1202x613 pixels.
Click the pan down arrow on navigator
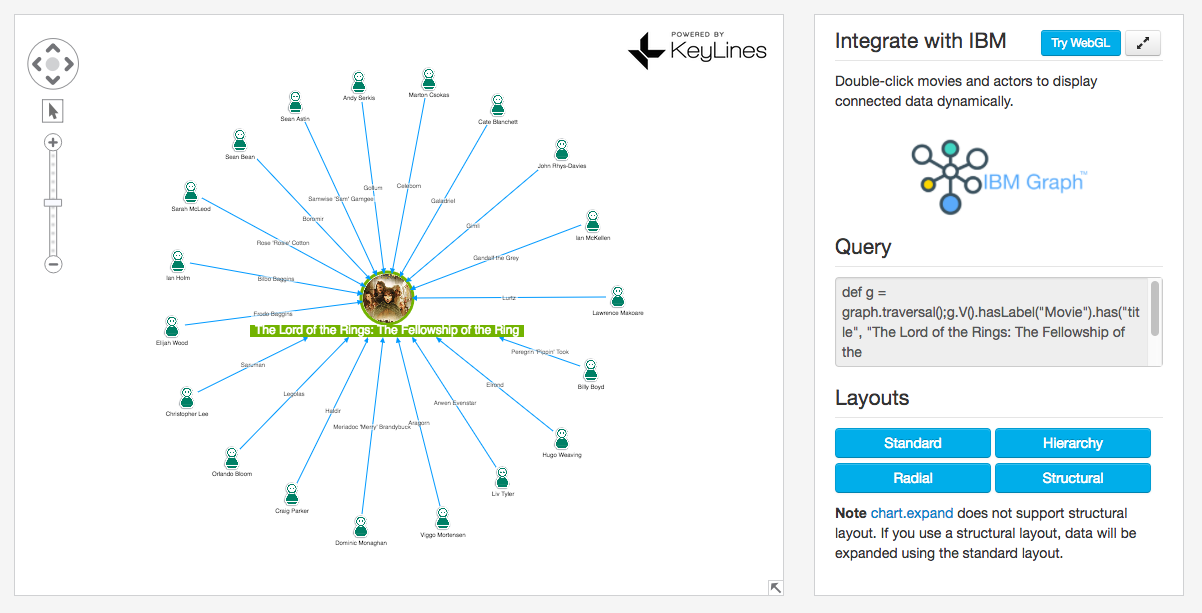point(53,81)
